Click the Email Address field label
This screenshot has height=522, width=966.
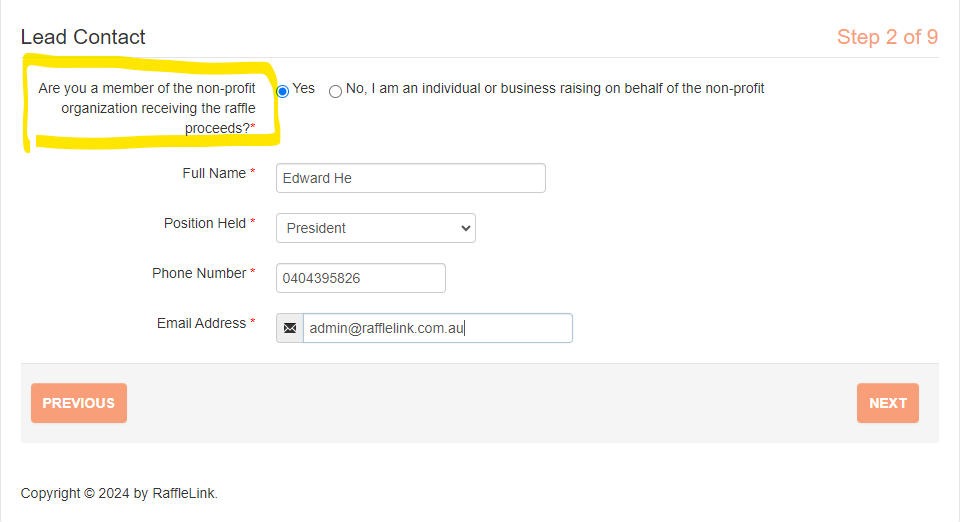coord(201,323)
